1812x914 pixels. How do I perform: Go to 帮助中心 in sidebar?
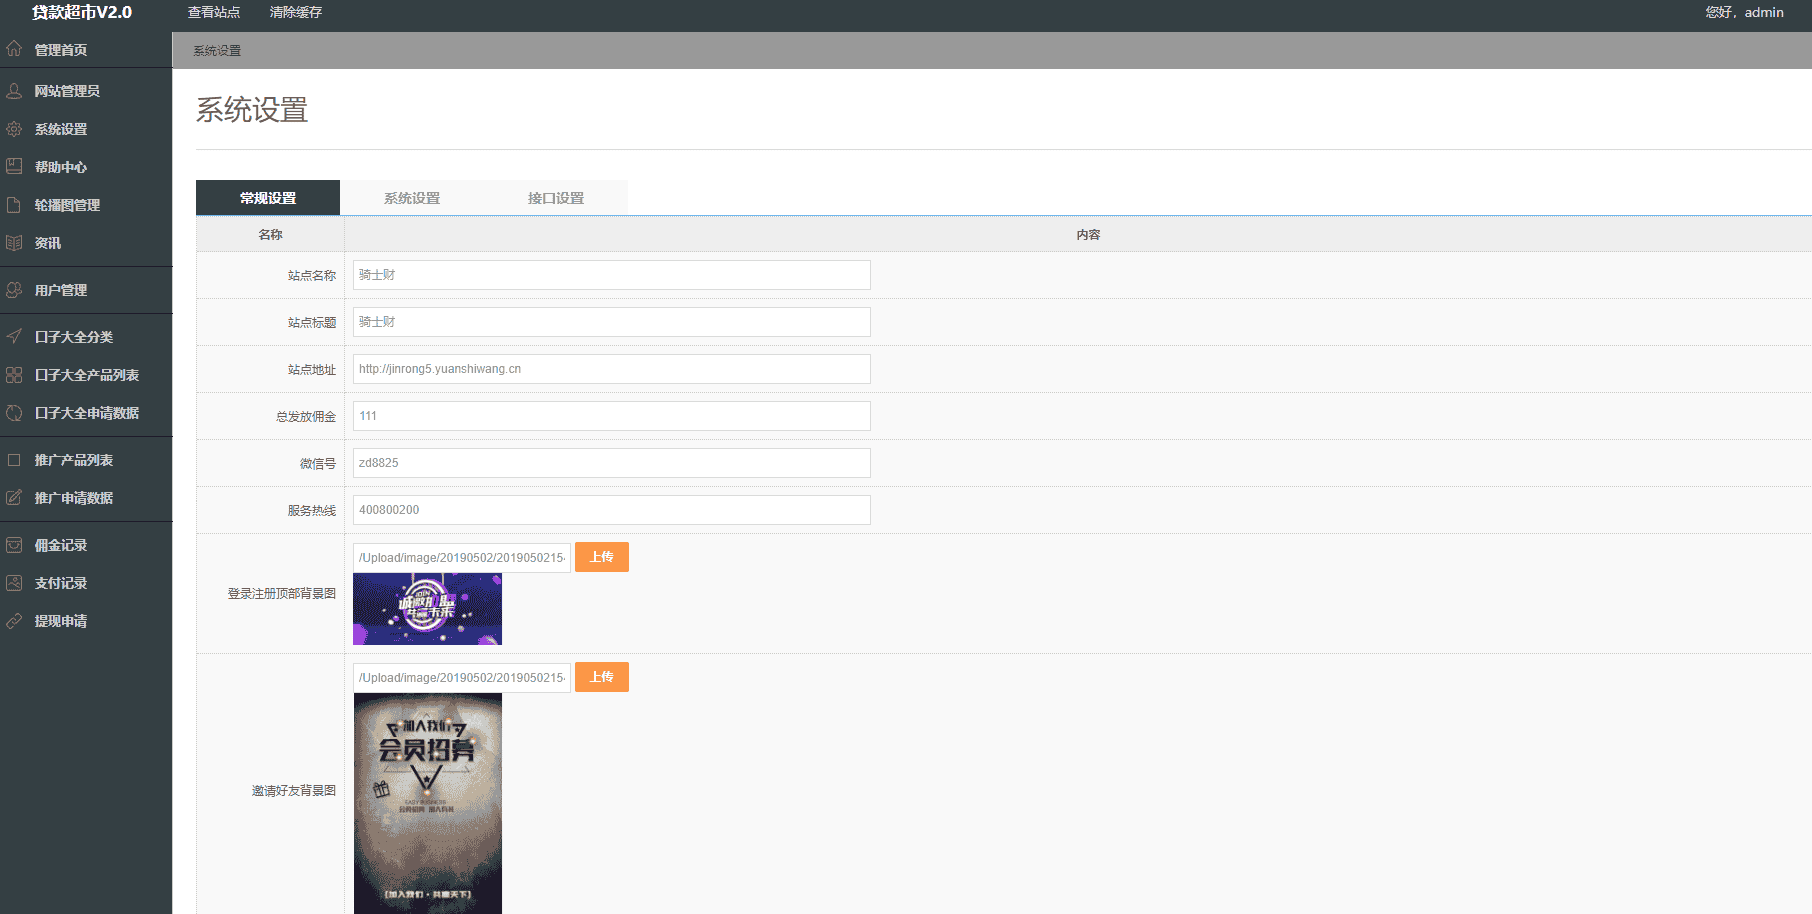[x=61, y=167]
